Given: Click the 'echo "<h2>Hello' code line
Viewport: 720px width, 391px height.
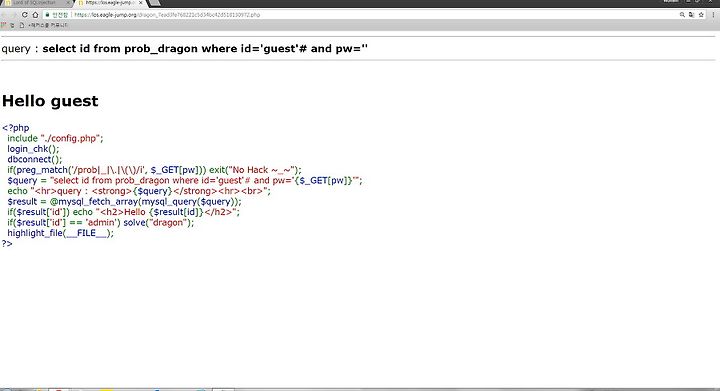Looking at the screenshot, I should coord(123,212).
